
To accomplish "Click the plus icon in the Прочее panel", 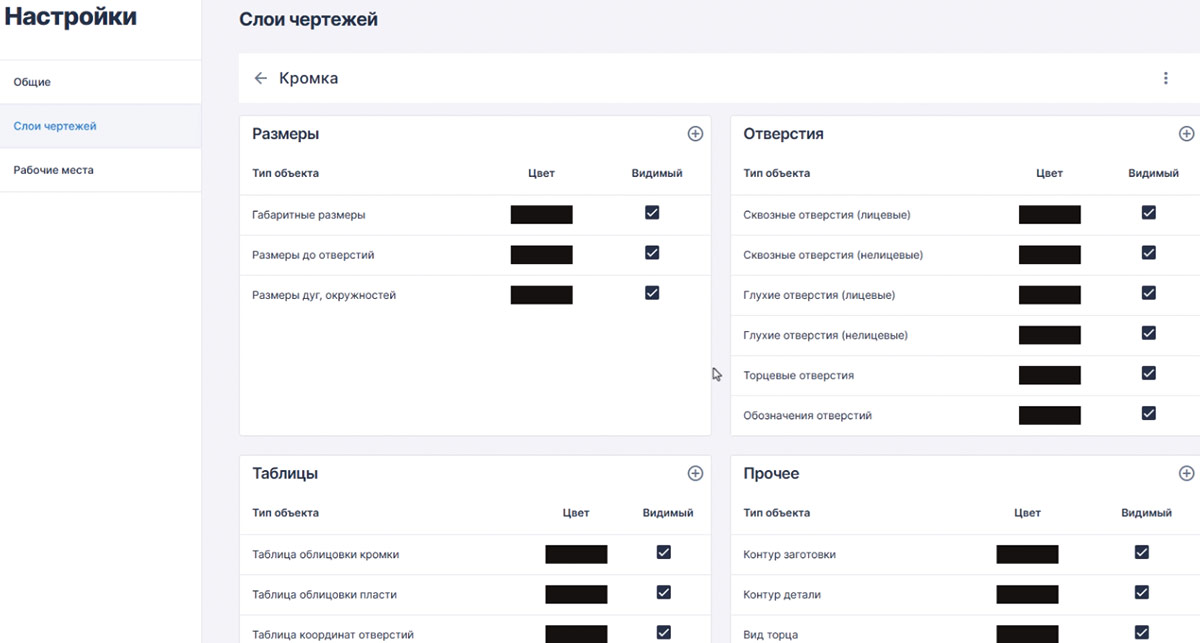I will point(1186,472).
